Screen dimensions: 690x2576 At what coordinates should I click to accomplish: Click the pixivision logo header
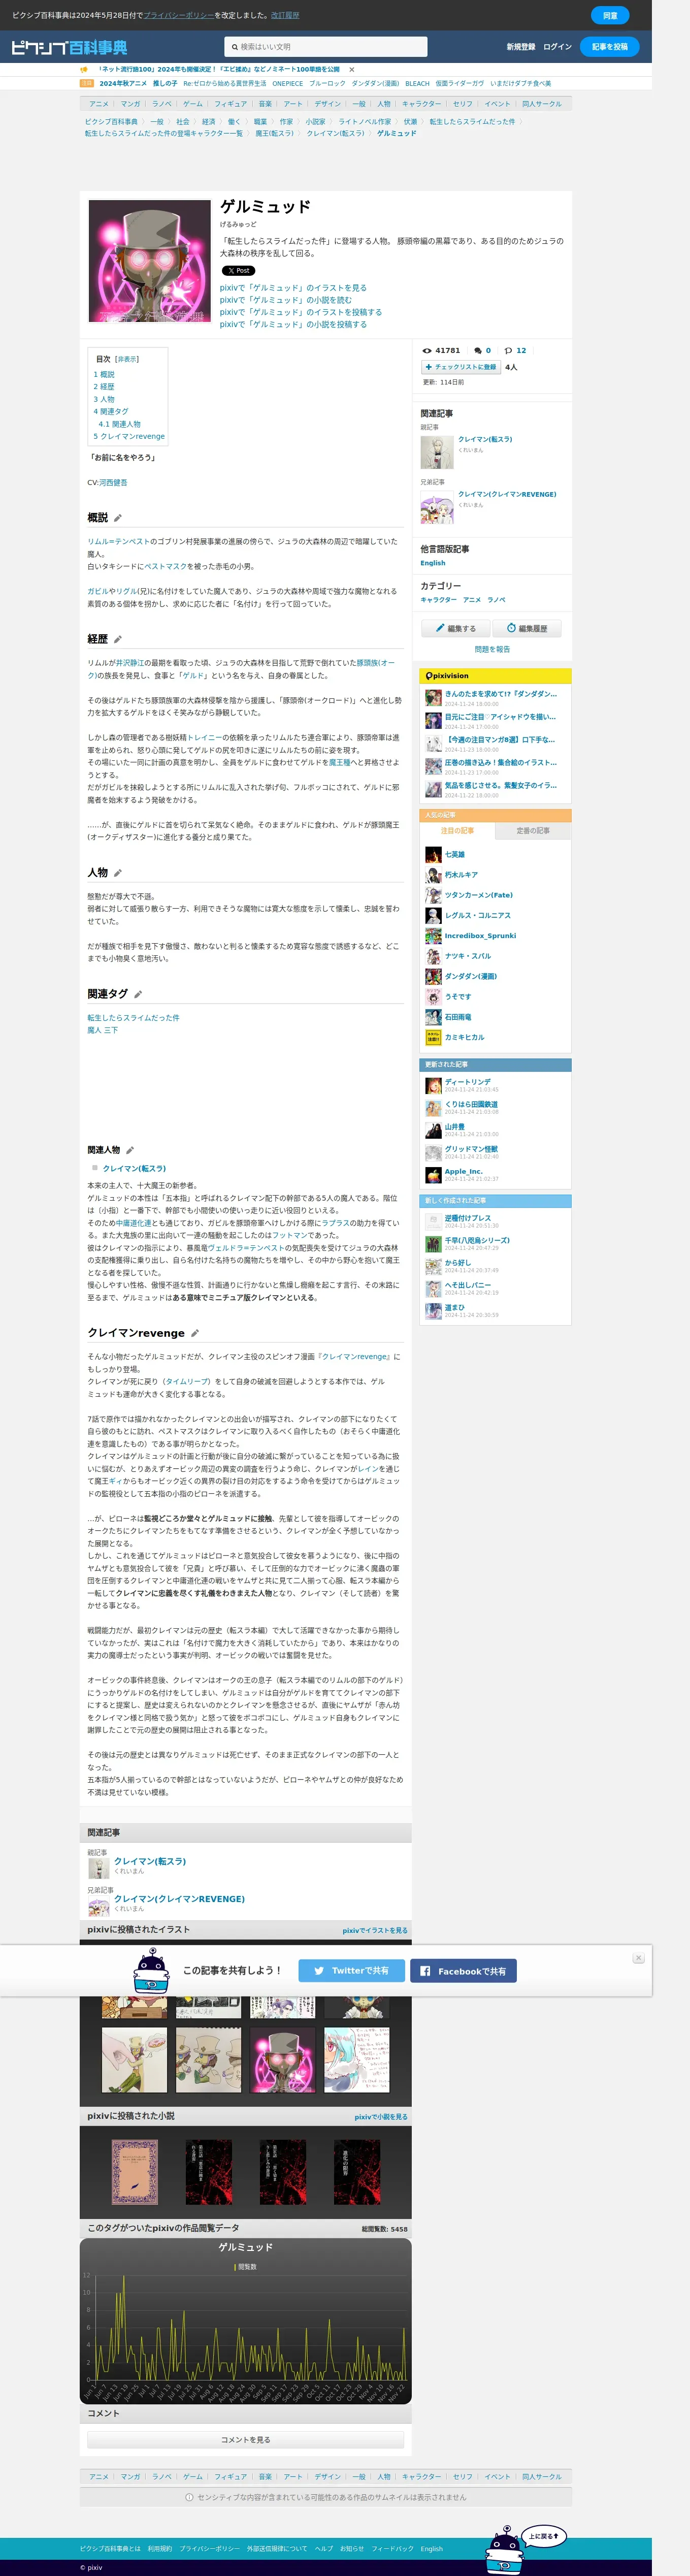[x=447, y=676]
